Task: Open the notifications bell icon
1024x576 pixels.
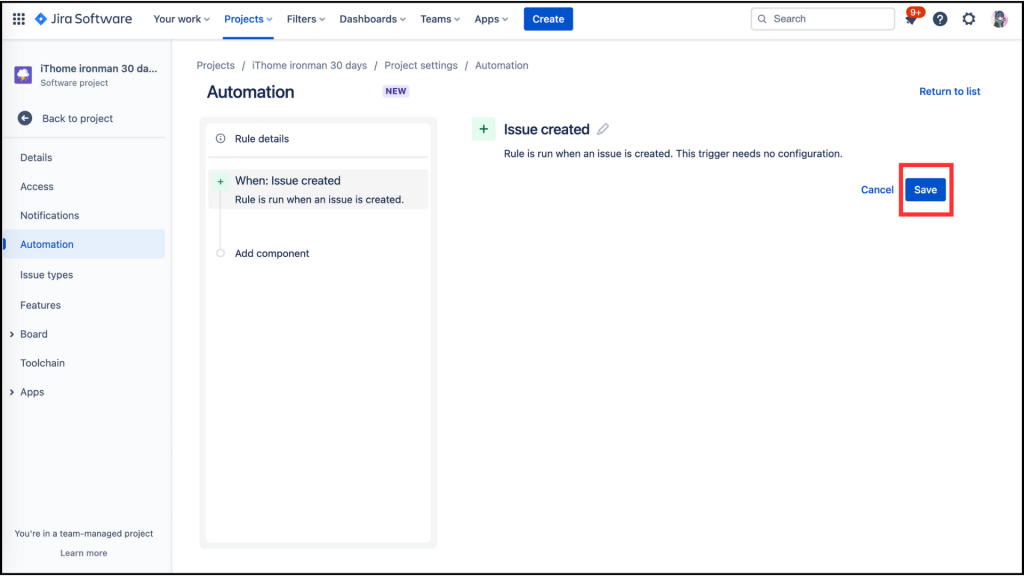Action: 910,19
